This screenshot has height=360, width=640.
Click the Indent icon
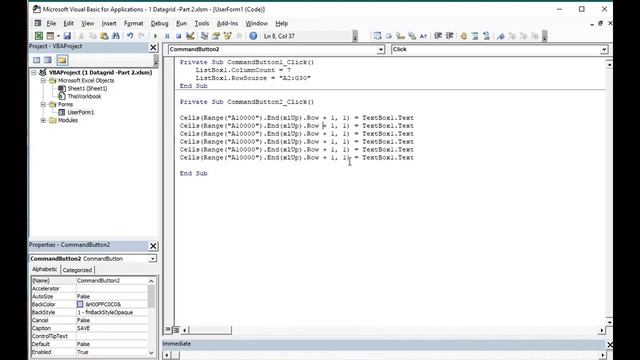(438, 36)
